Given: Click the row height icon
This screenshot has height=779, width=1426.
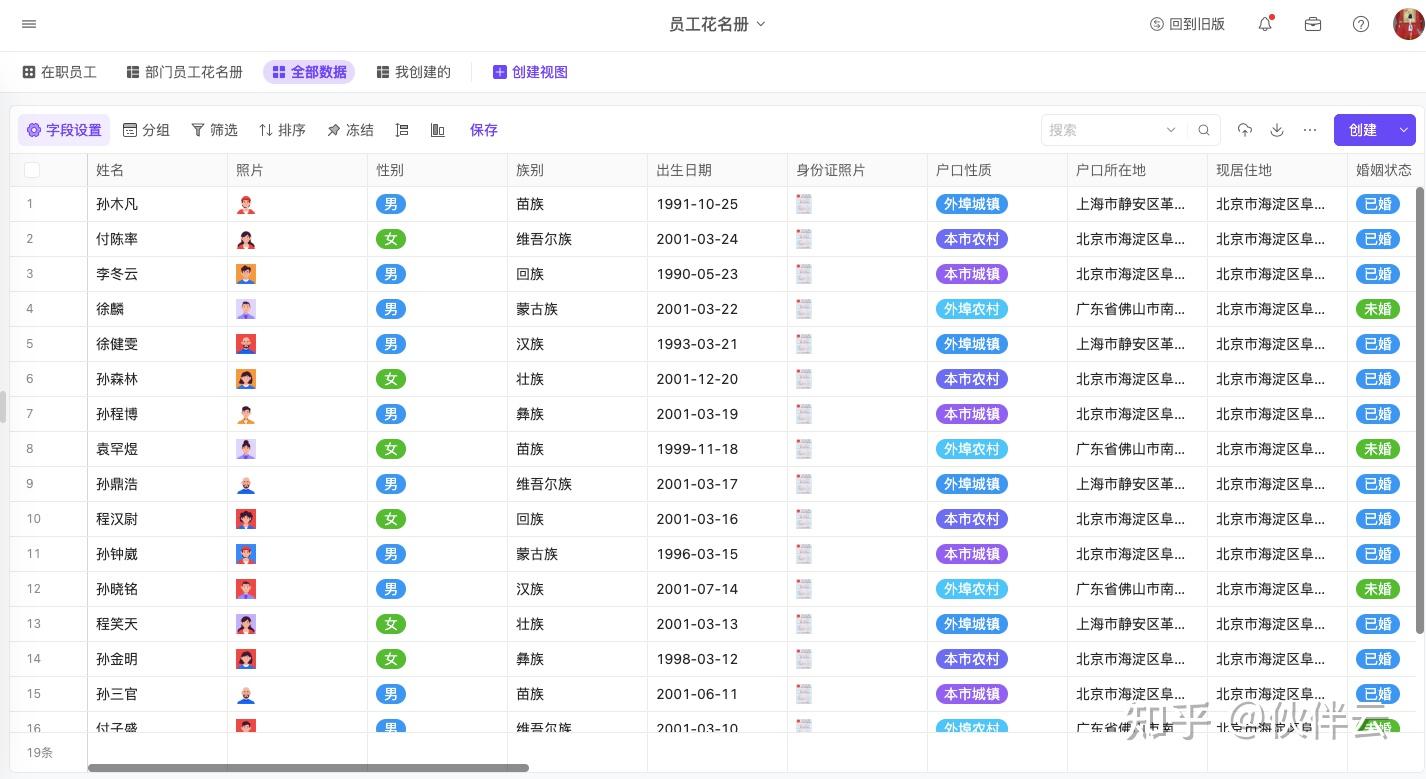Looking at the screenshot, I should (402, 130).
